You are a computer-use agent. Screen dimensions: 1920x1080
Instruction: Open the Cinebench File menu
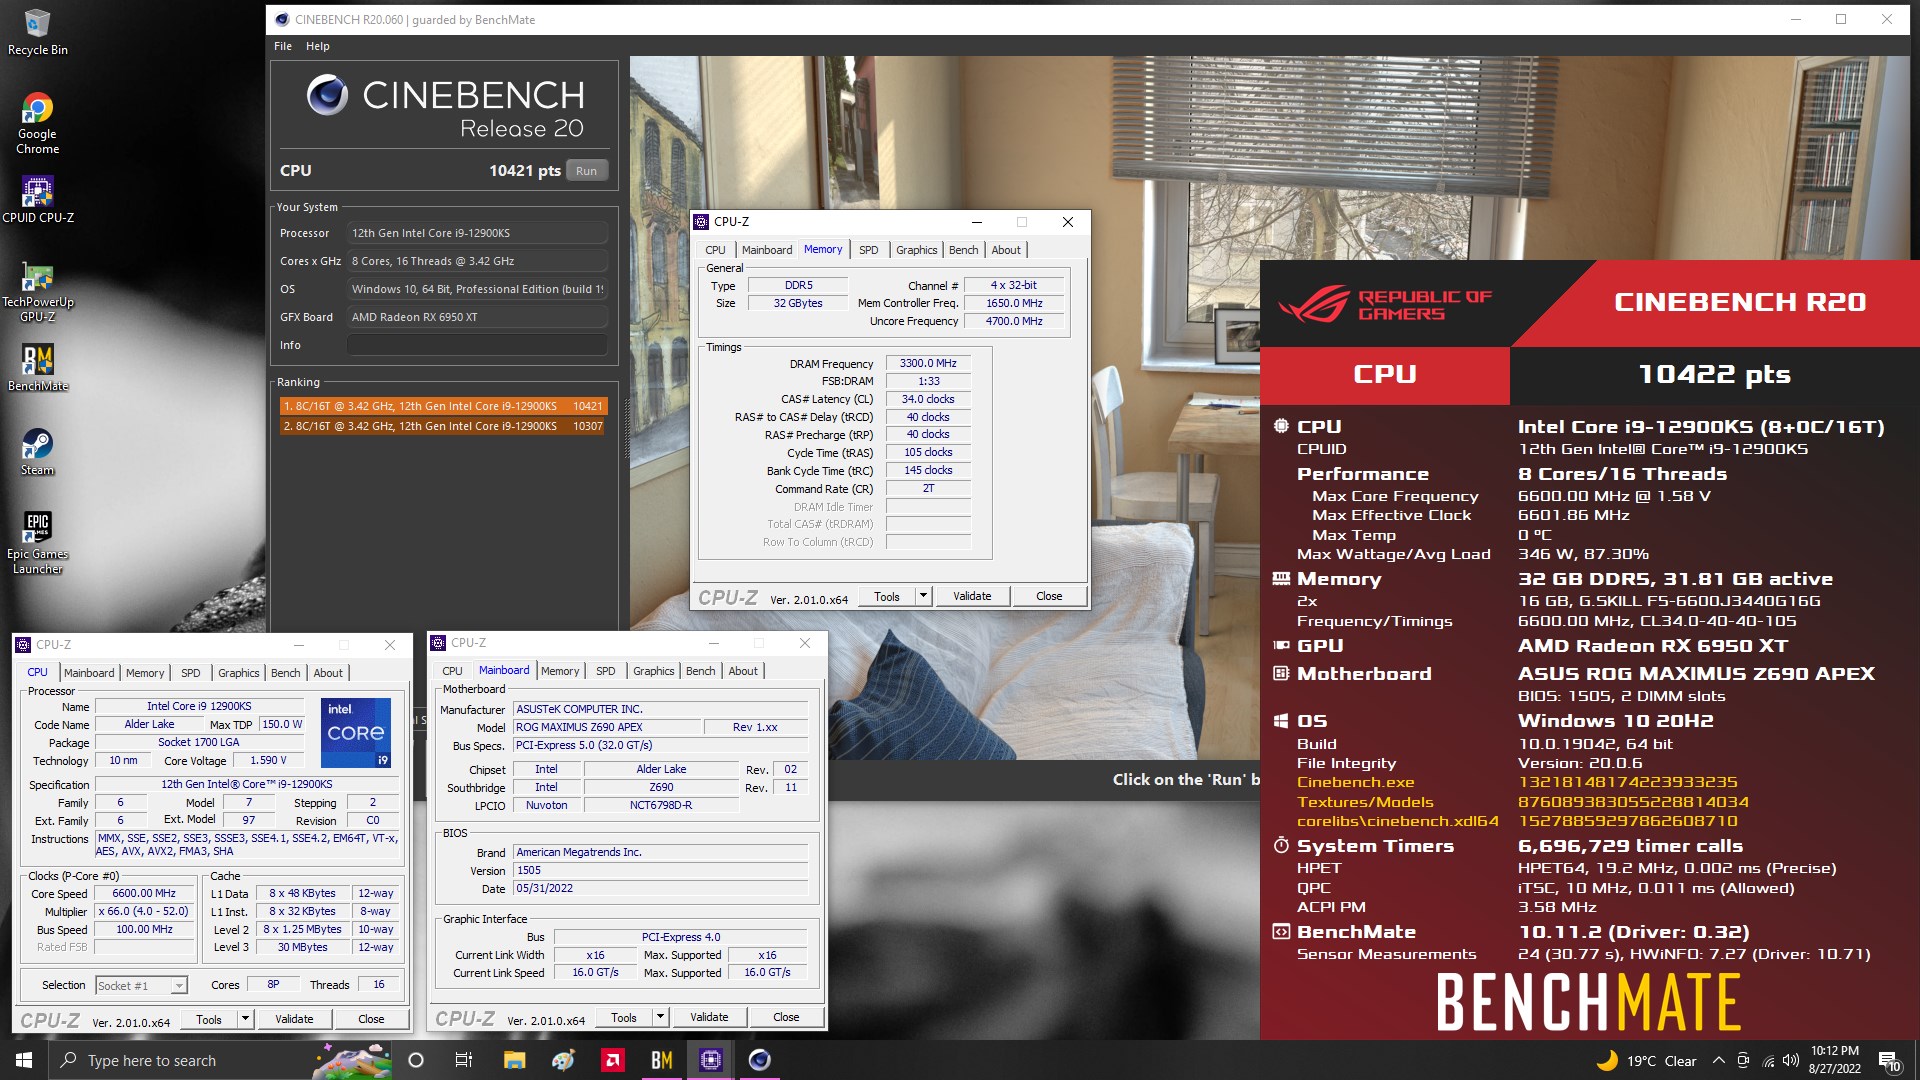point(283,46)
